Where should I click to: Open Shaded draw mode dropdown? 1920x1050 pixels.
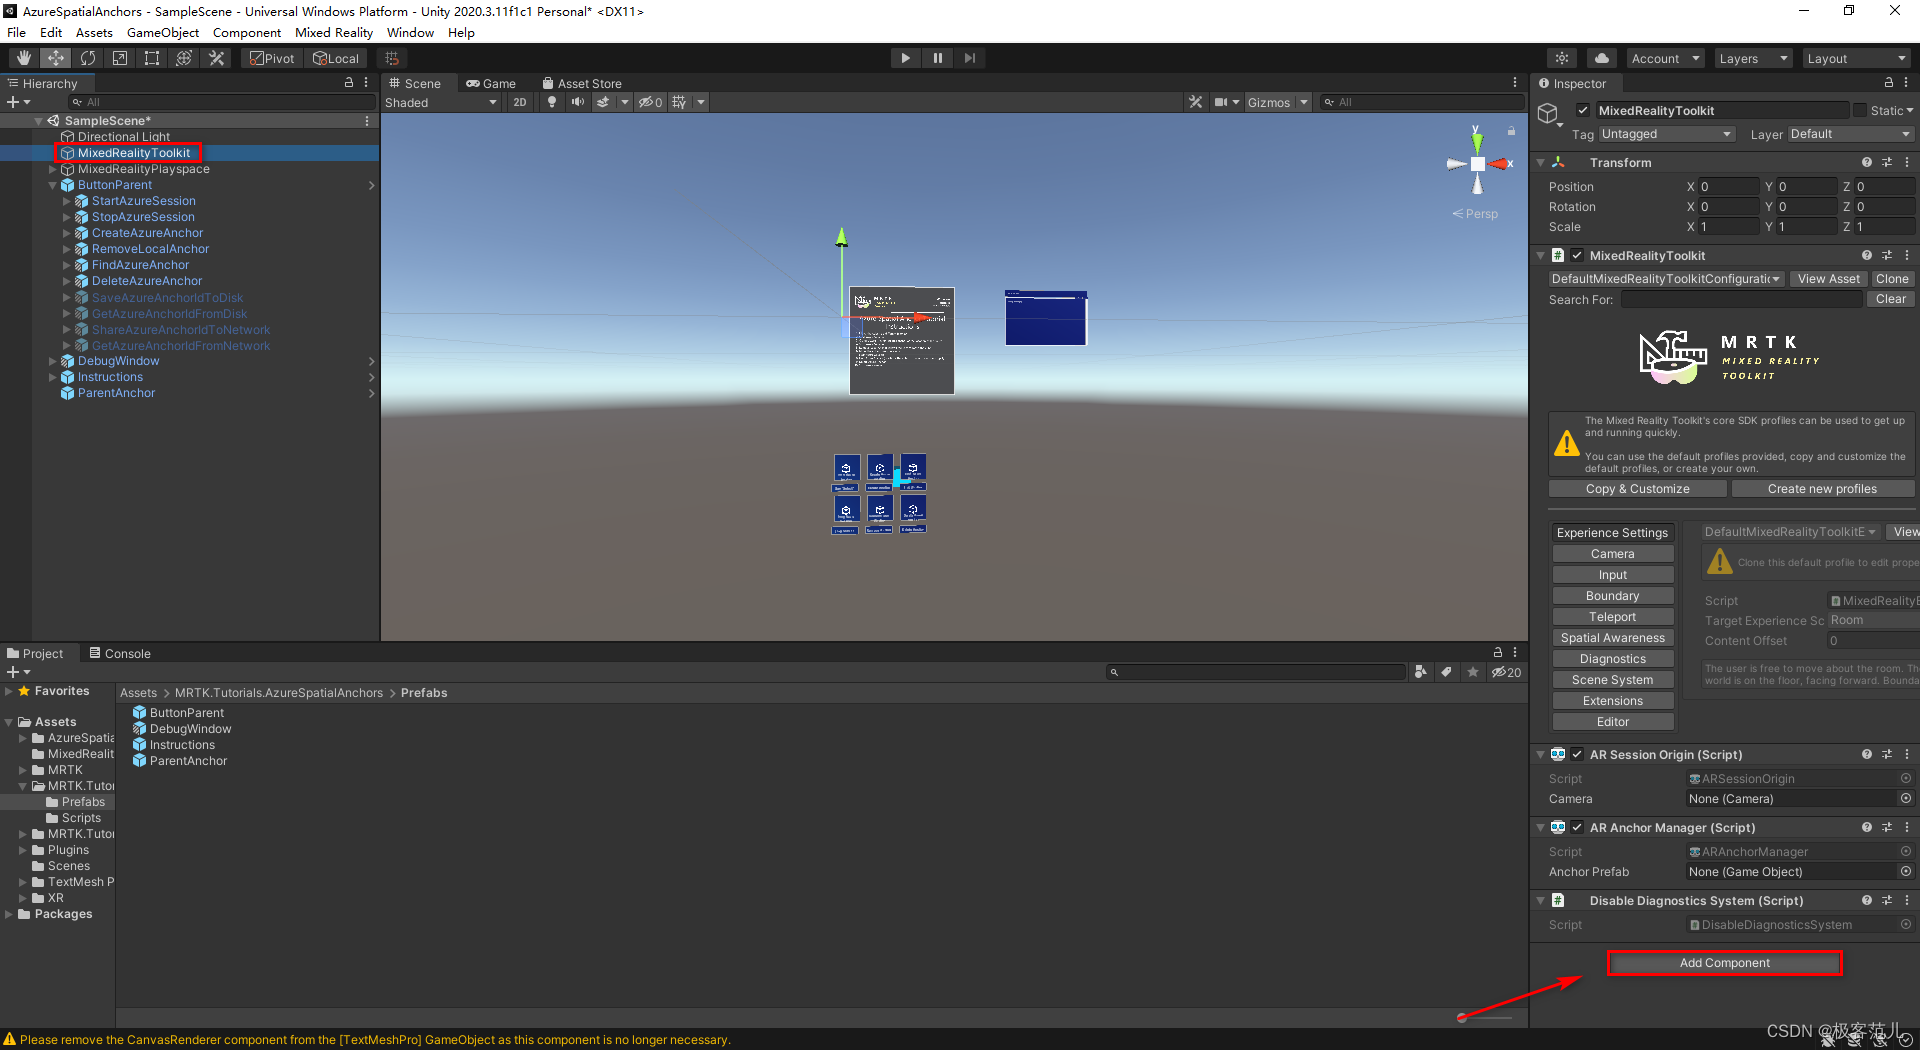click(x=440, y=102)
